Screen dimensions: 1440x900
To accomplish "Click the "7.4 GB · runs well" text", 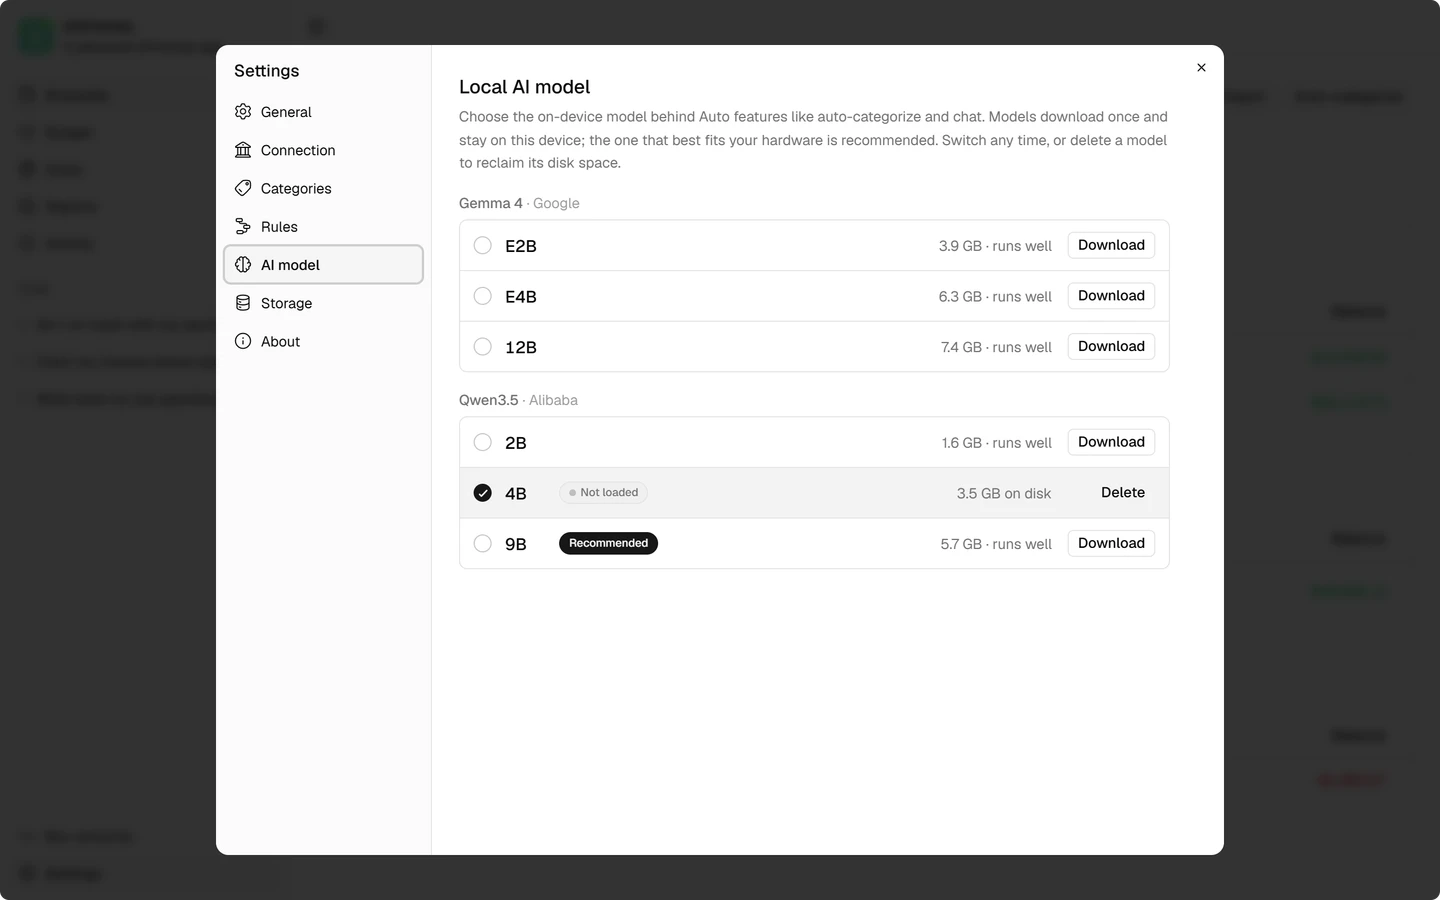I will point(996,347).
